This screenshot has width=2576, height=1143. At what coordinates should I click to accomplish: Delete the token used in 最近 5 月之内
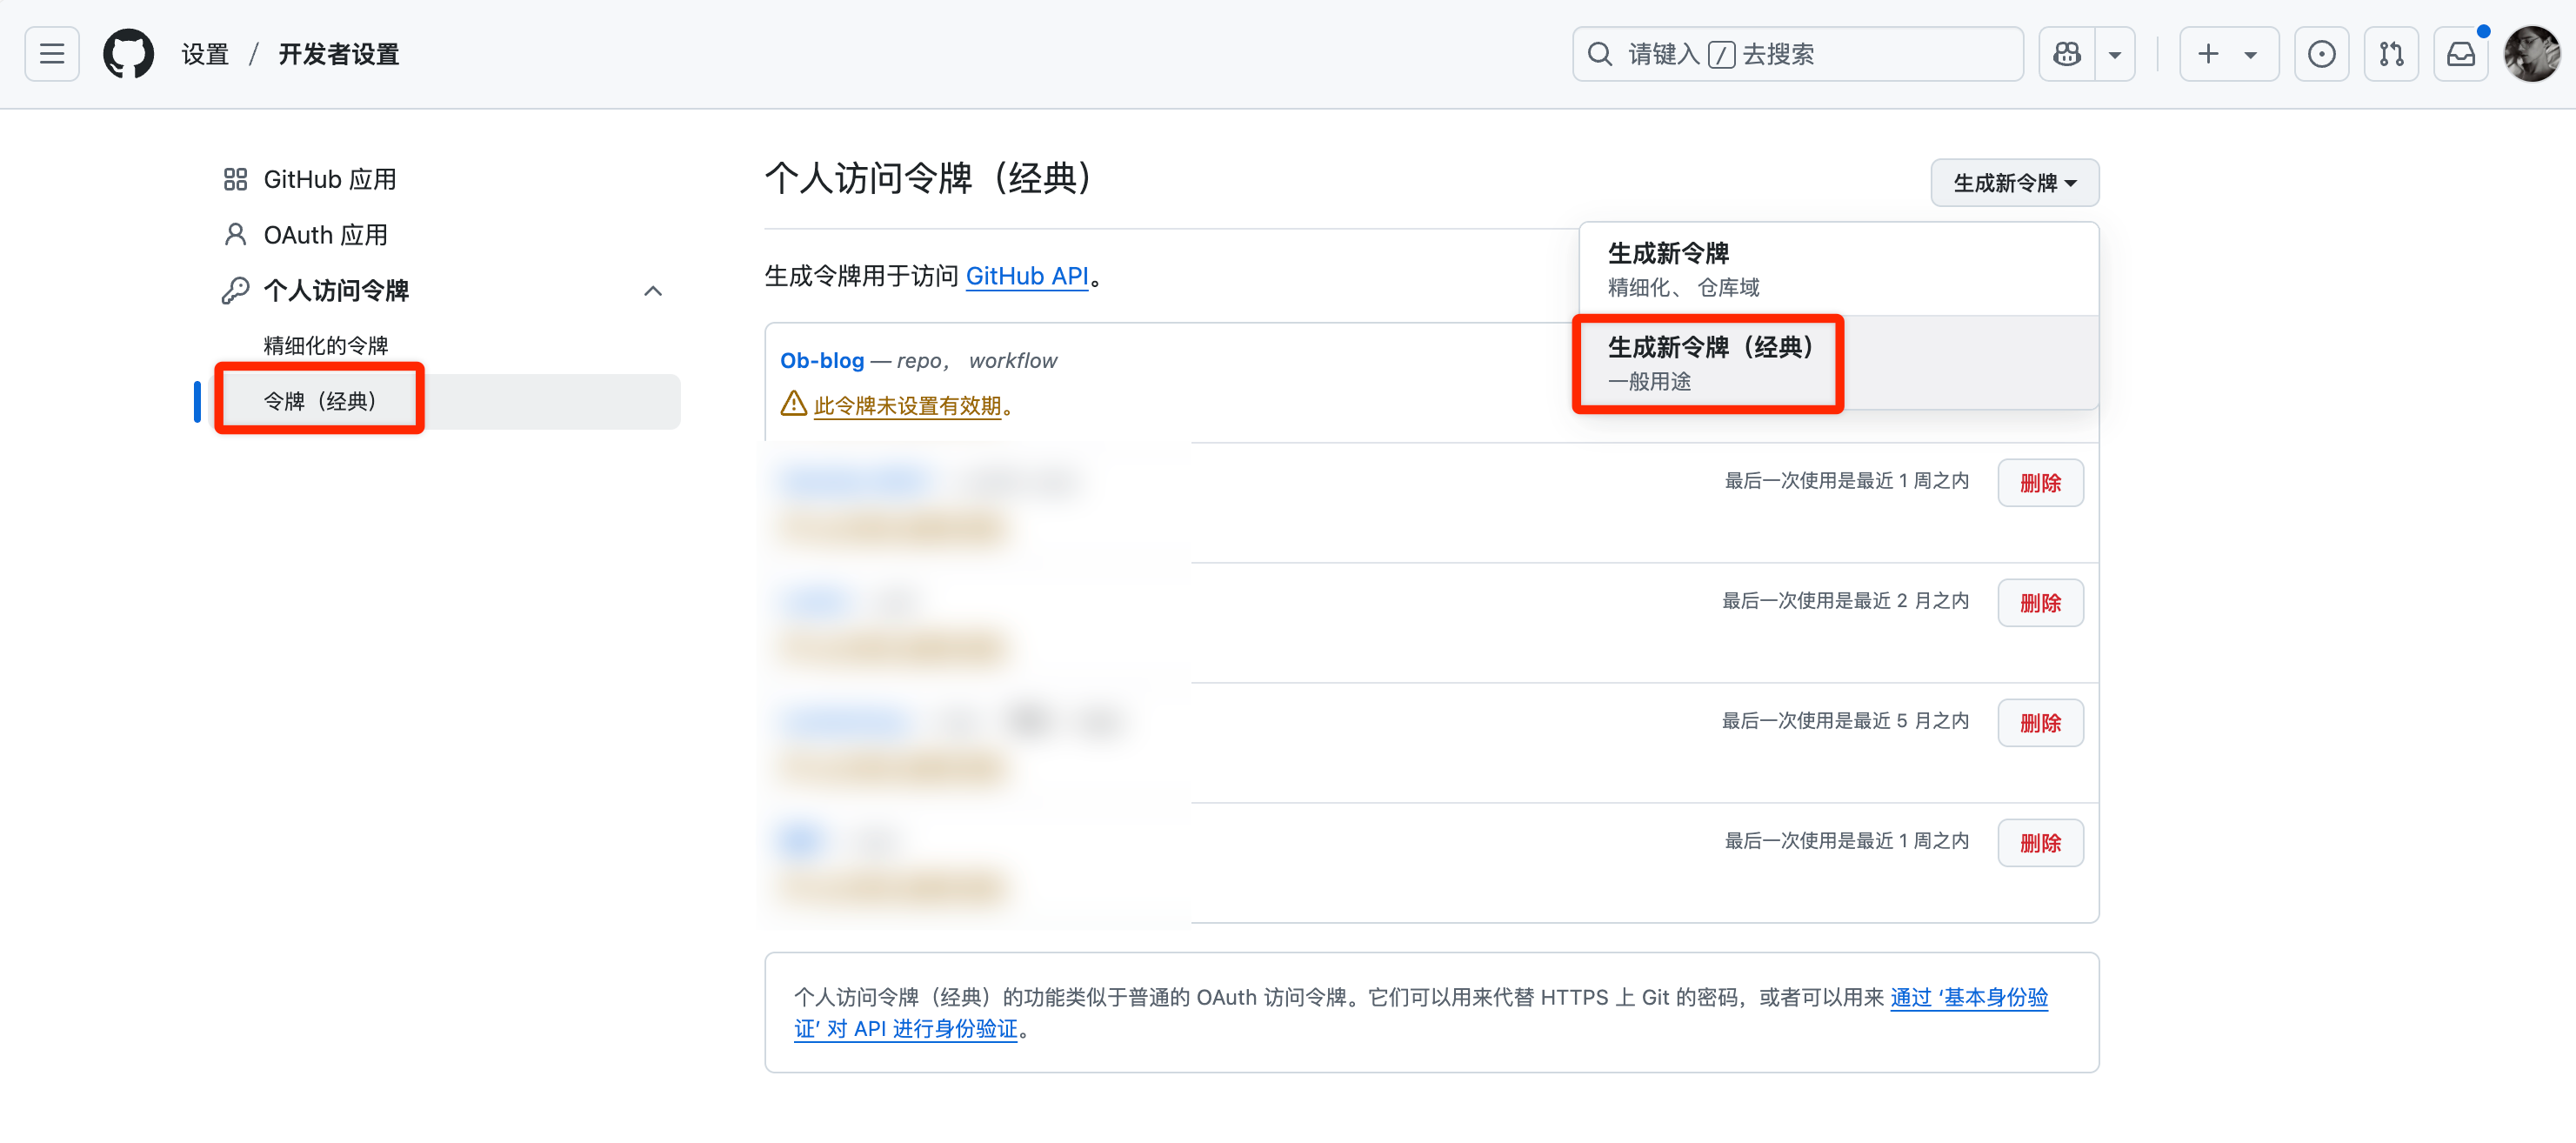point(2040,723)
